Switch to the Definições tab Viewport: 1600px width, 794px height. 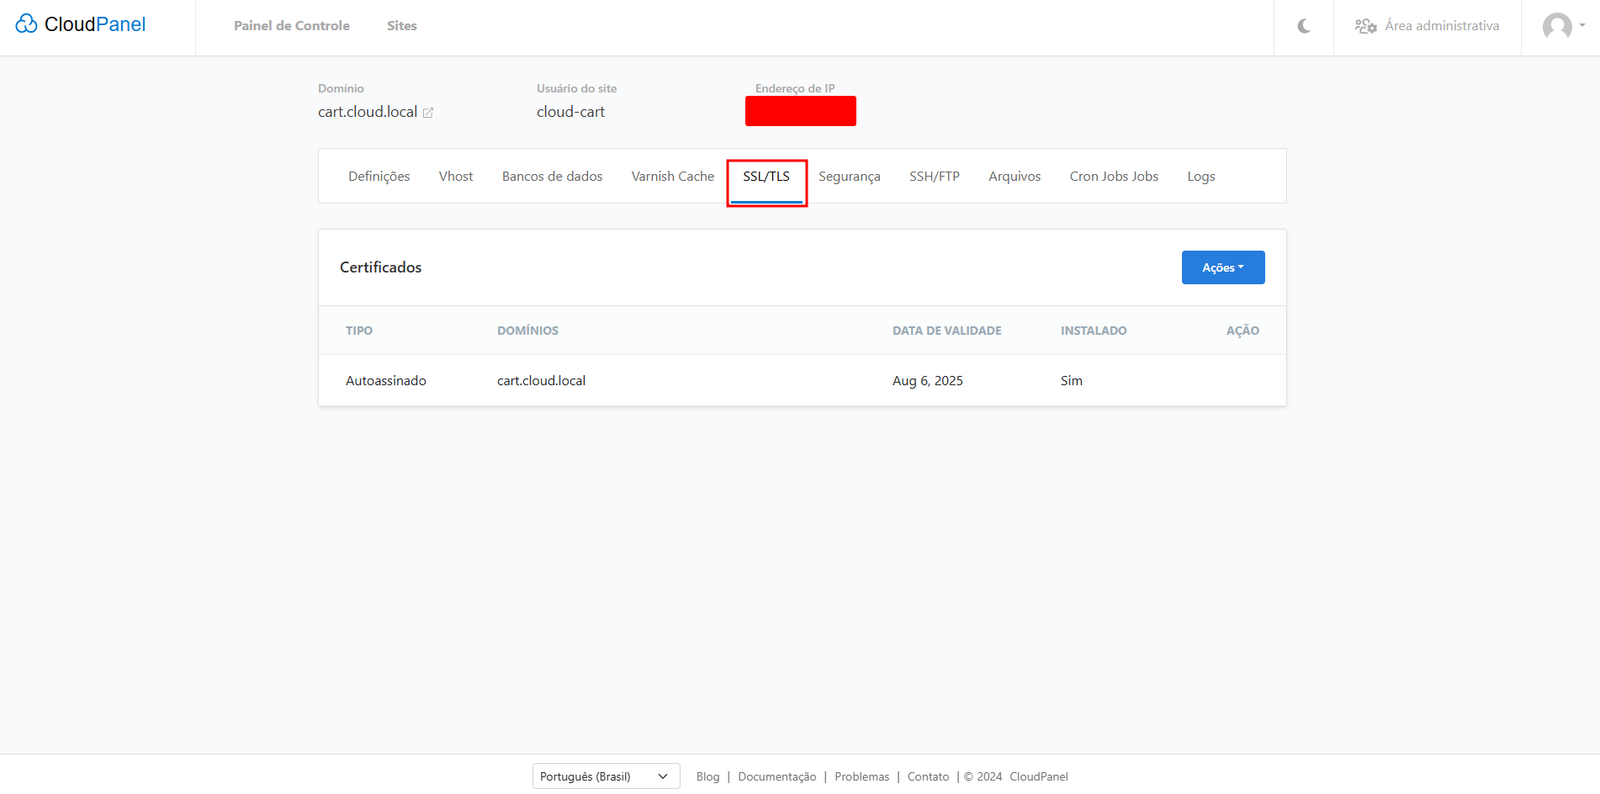379,177
